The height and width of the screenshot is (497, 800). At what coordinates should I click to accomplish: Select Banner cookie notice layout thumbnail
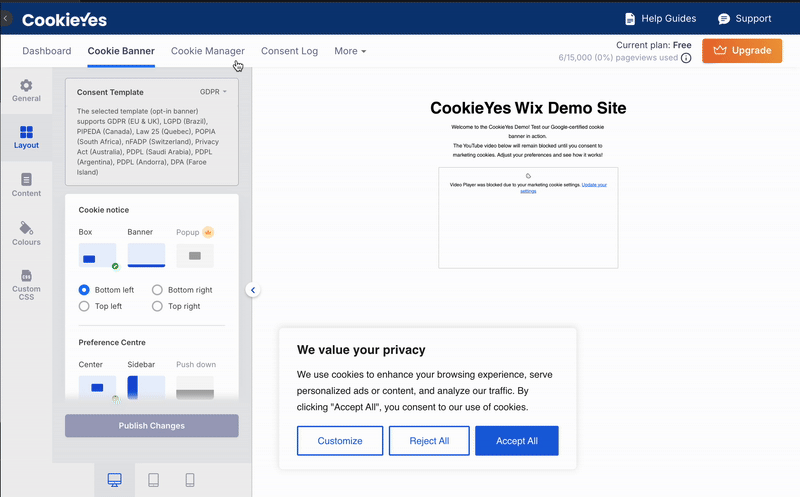pos(146,255)
